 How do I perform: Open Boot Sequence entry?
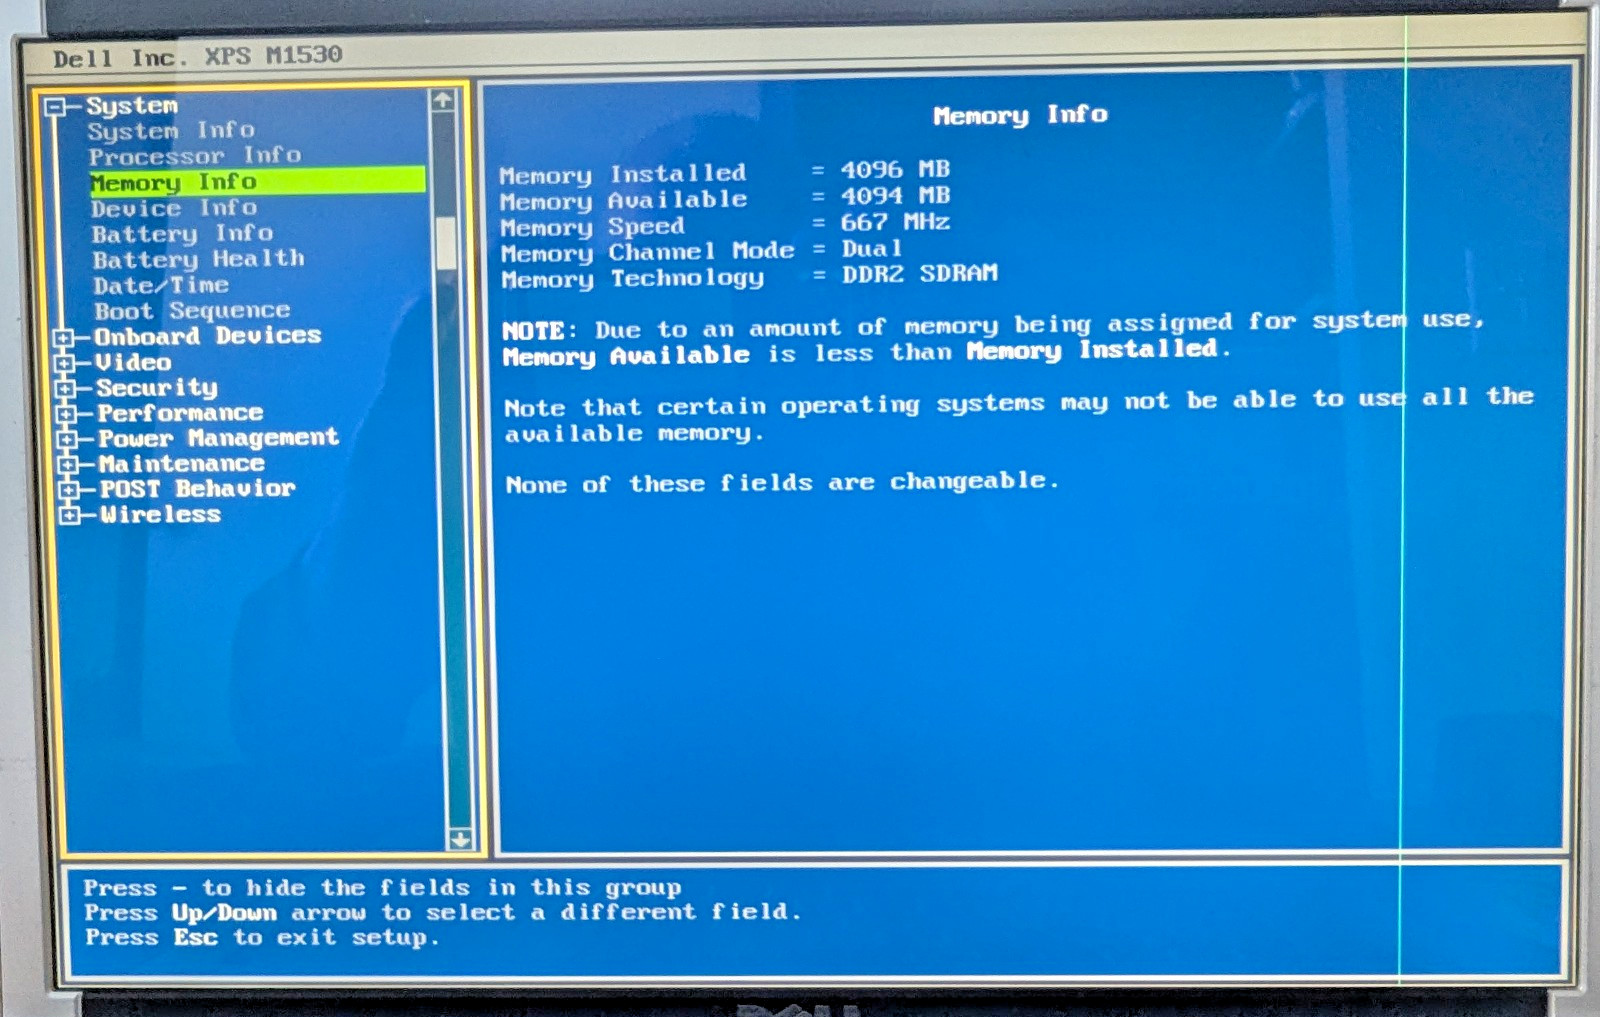[x=192, y=311]
